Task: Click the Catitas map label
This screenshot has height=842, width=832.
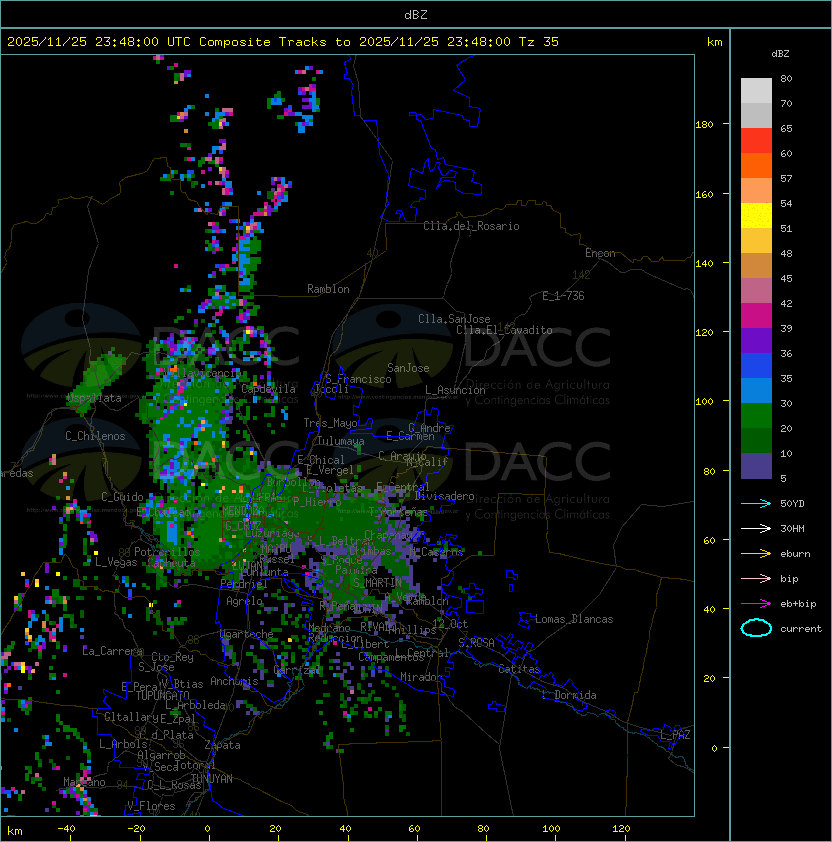Action: pos(519,669)
